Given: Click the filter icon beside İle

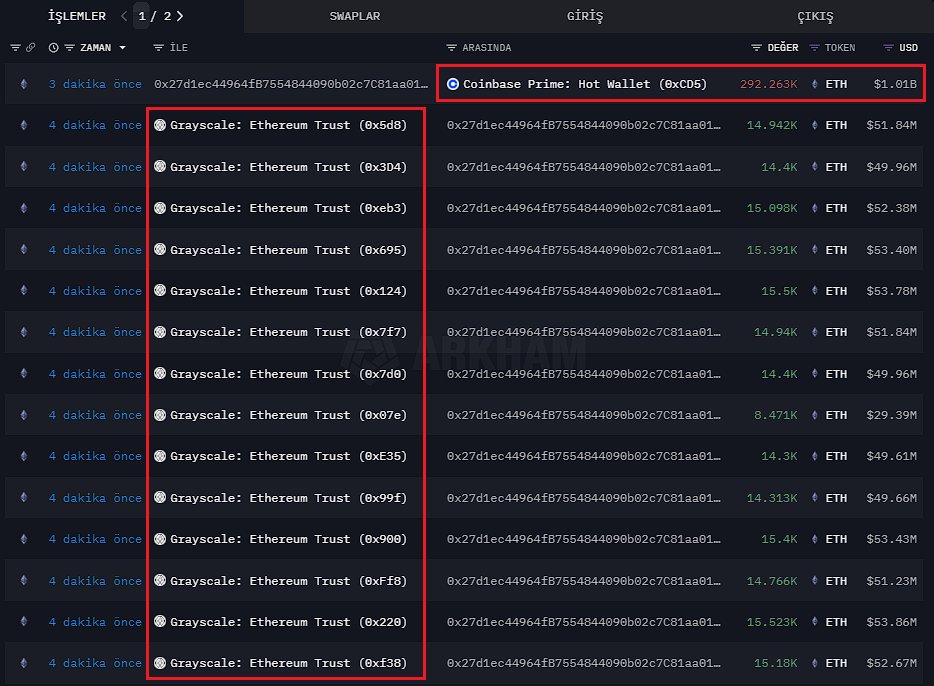Looking at the screenshot, I should point(158,48).
